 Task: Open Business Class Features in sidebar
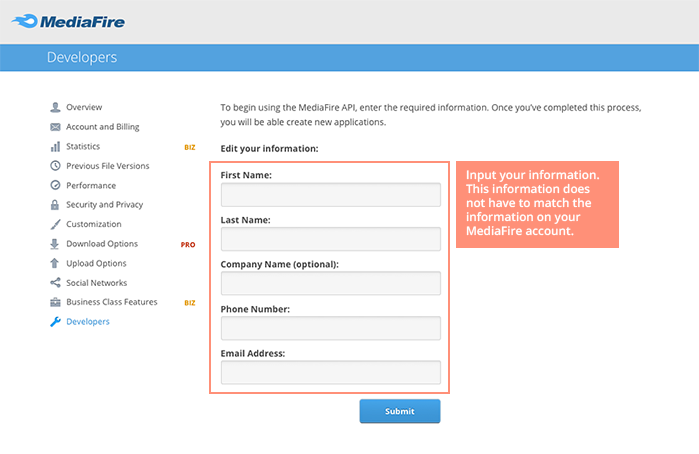click(111, 302)
